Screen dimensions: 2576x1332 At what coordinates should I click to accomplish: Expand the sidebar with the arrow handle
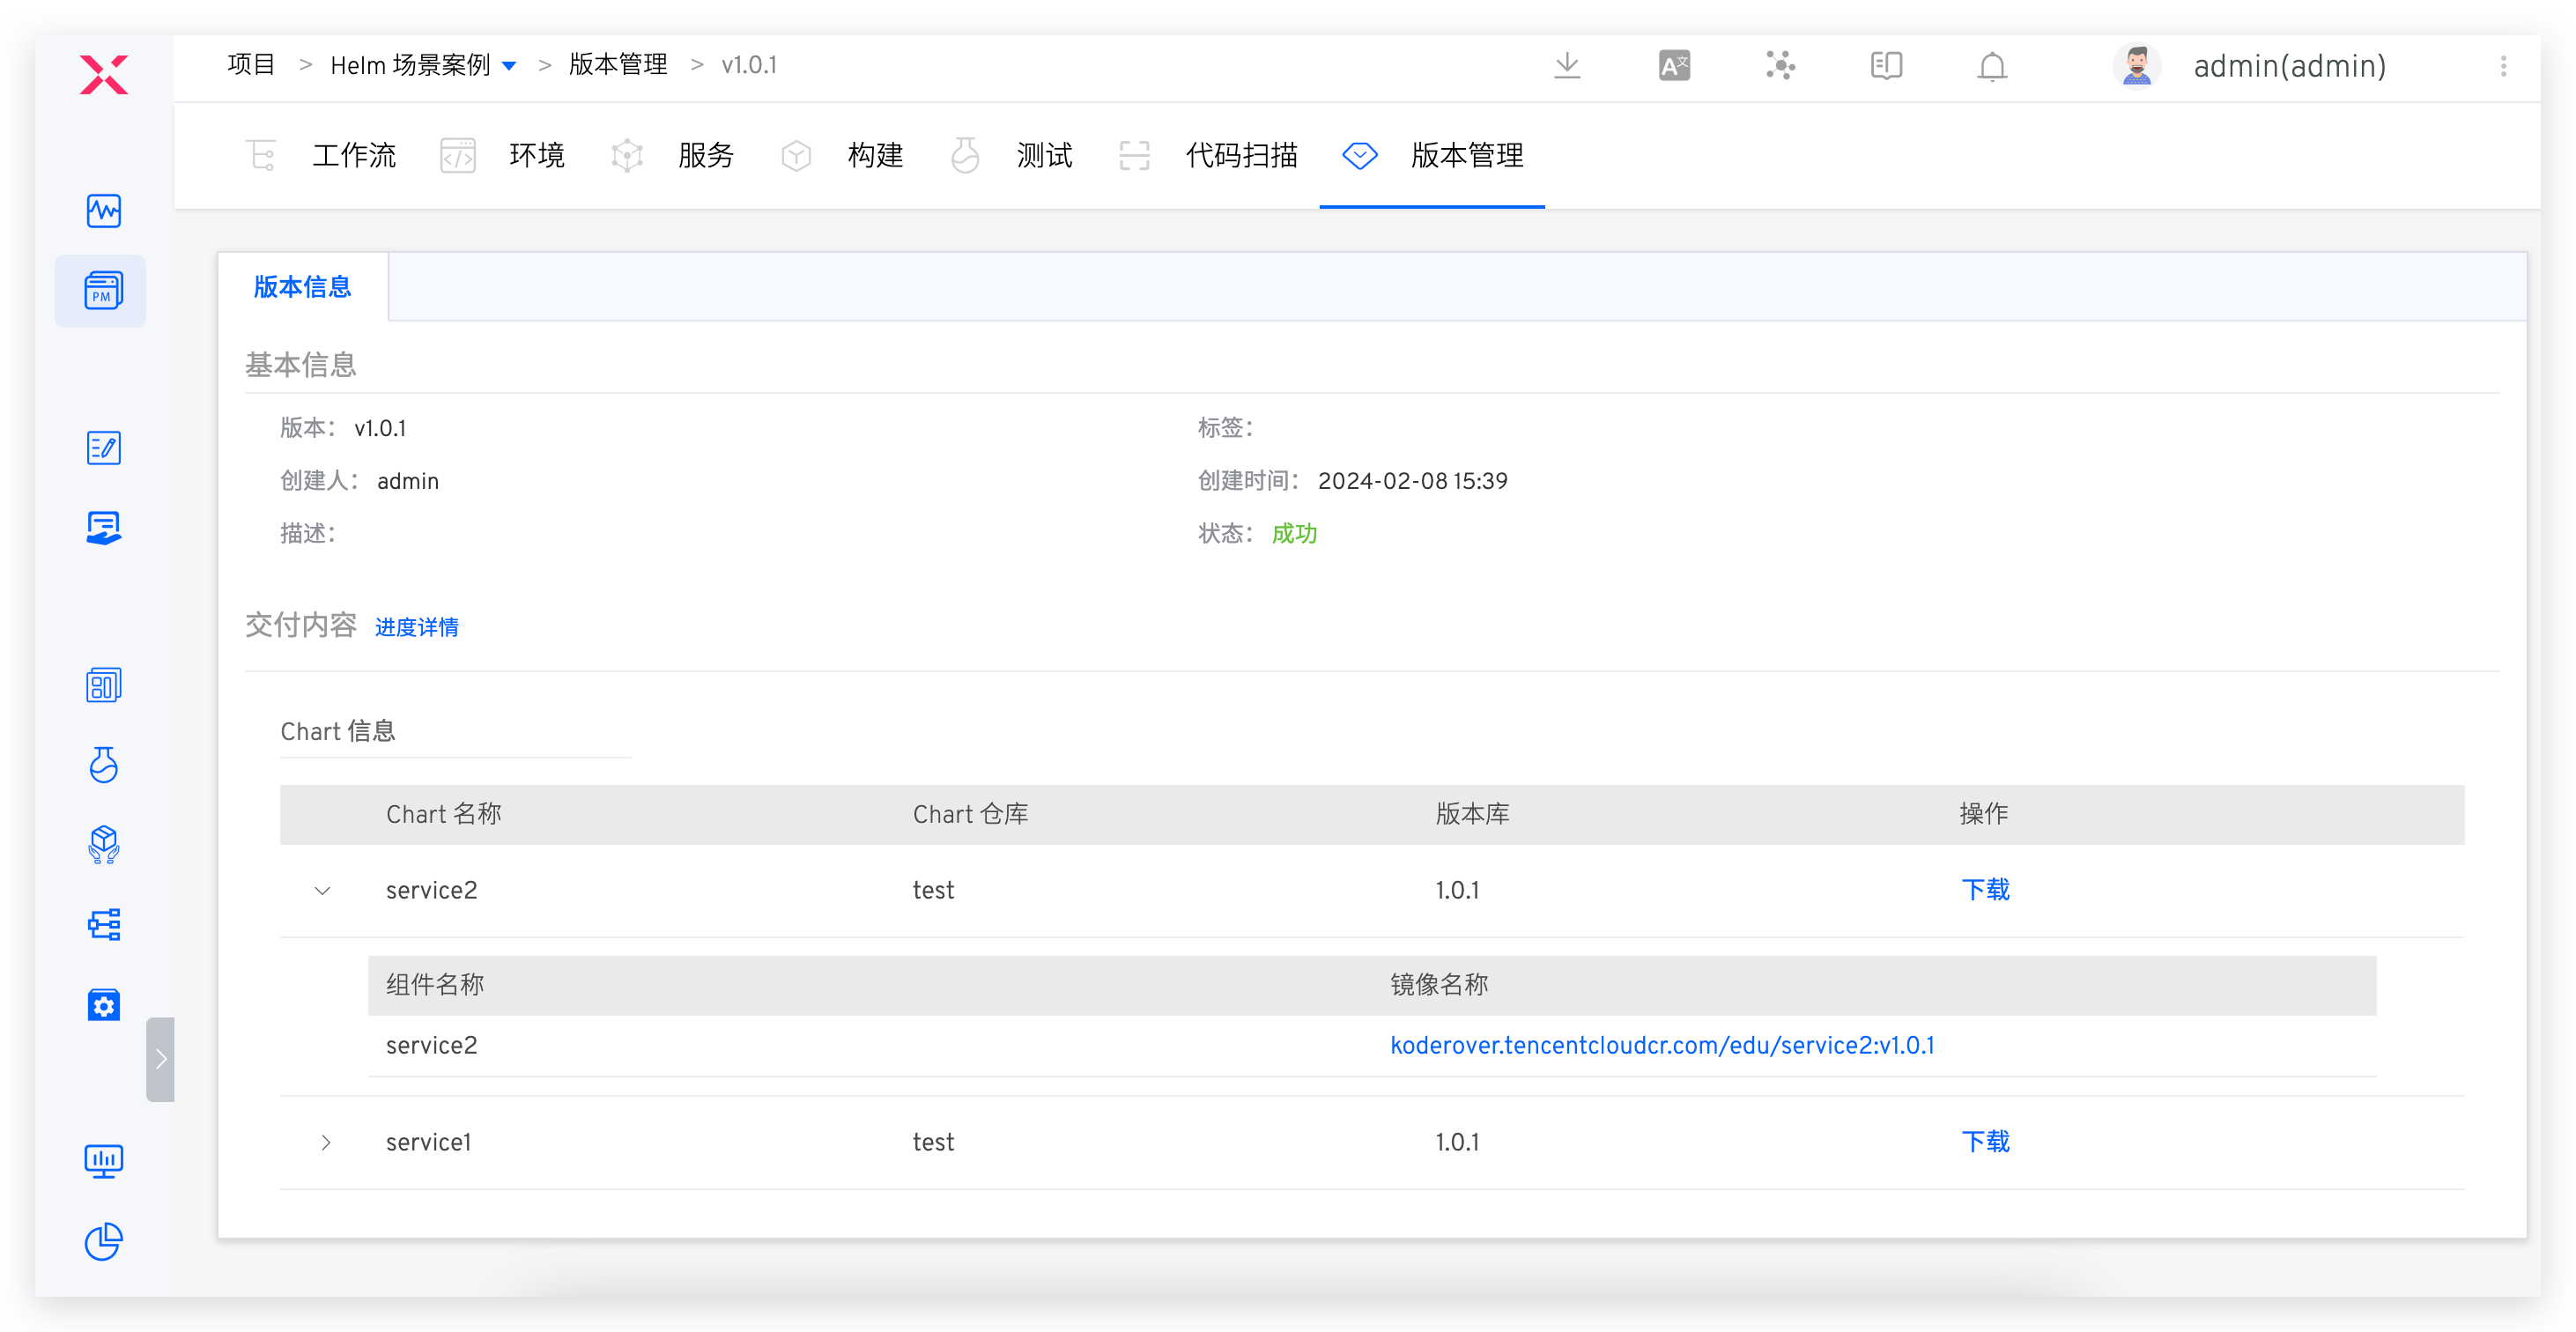[160, 1059]
